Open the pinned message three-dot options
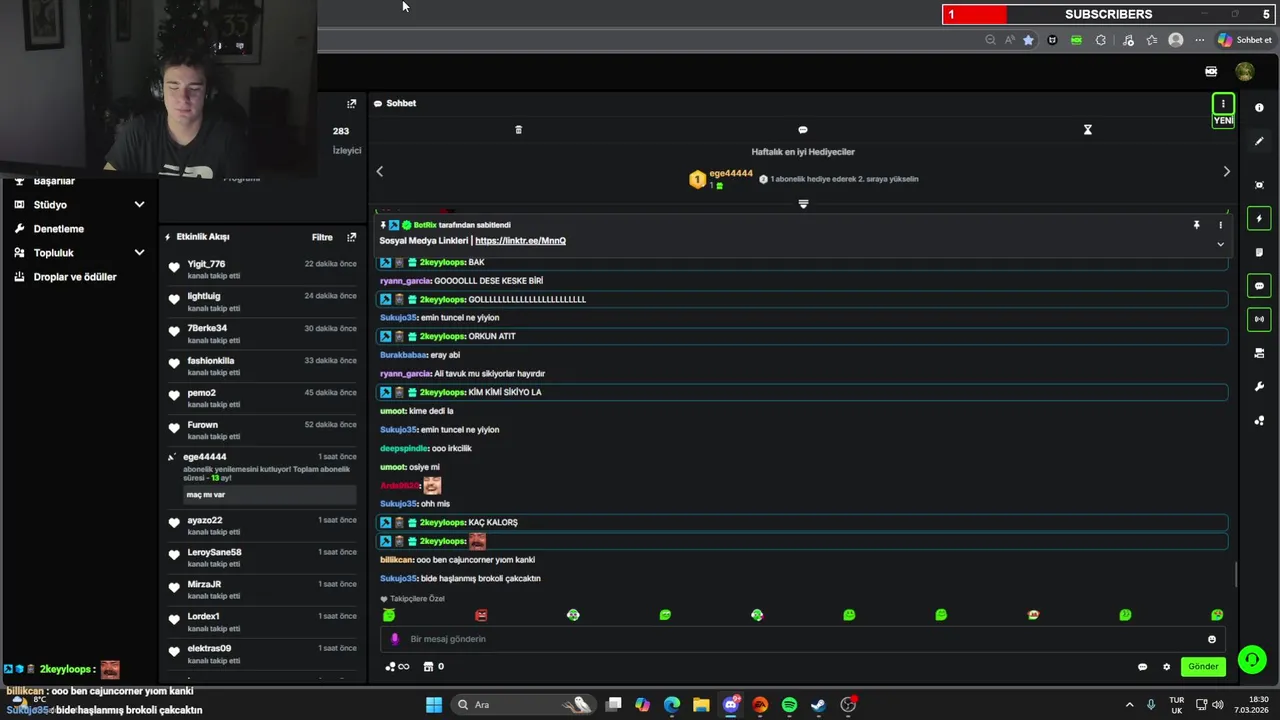1280x720 pixels. pyautogui.click(x=1220, y=226)
